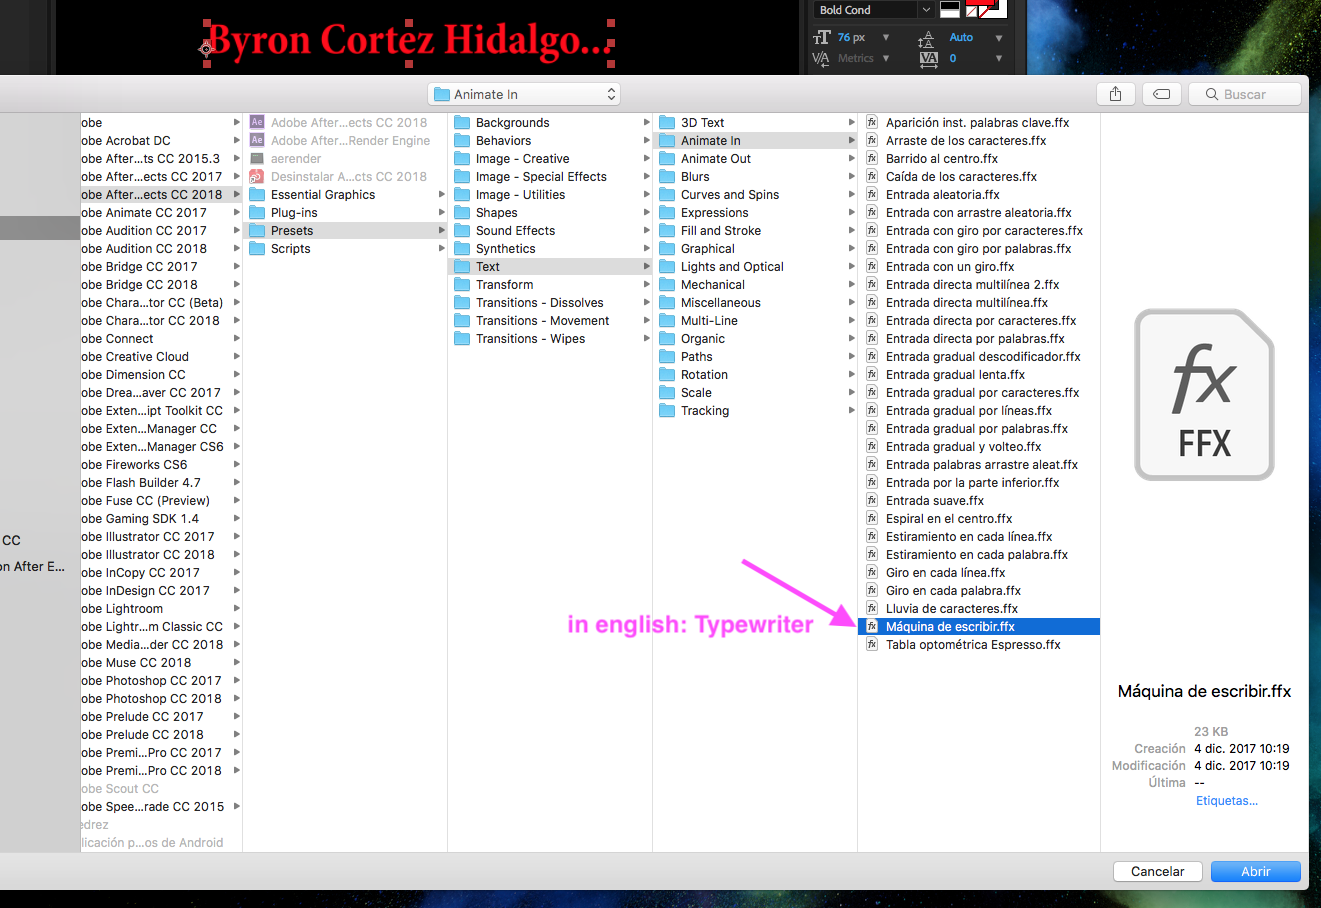Click the Buscar search field
This screenshot has width=1321, height=908.
click(1245, 94)
